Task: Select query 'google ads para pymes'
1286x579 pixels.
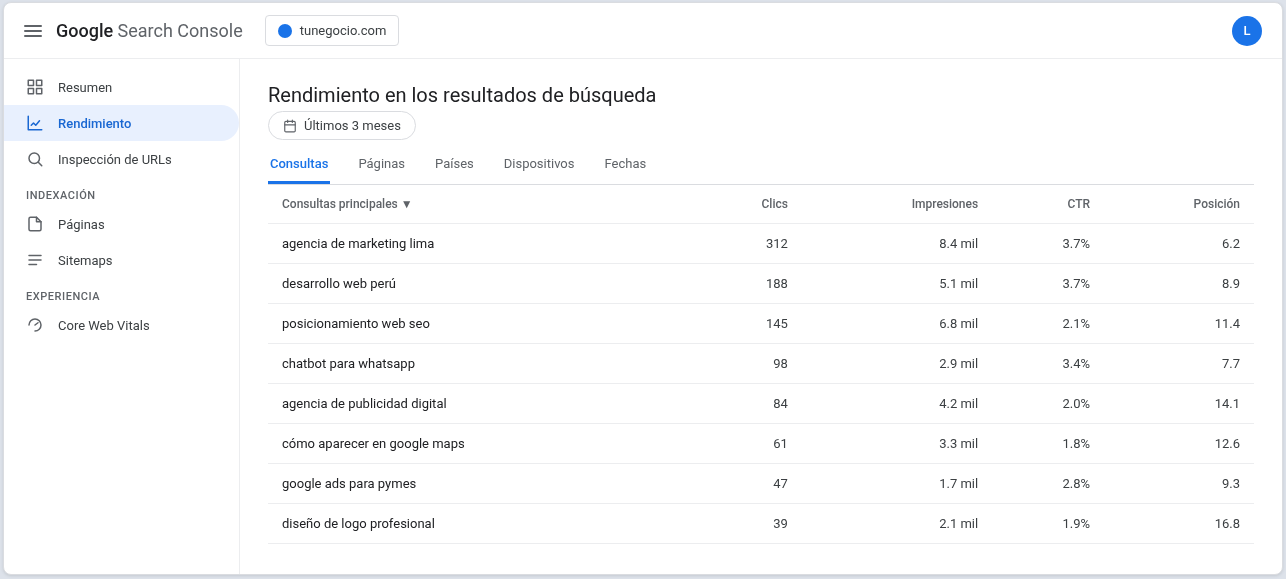Action: click(x=349, y=484)
